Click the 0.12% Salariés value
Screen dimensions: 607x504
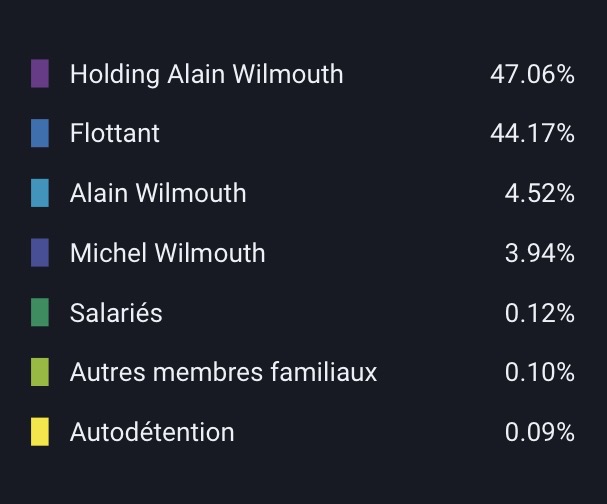(539, 313)
